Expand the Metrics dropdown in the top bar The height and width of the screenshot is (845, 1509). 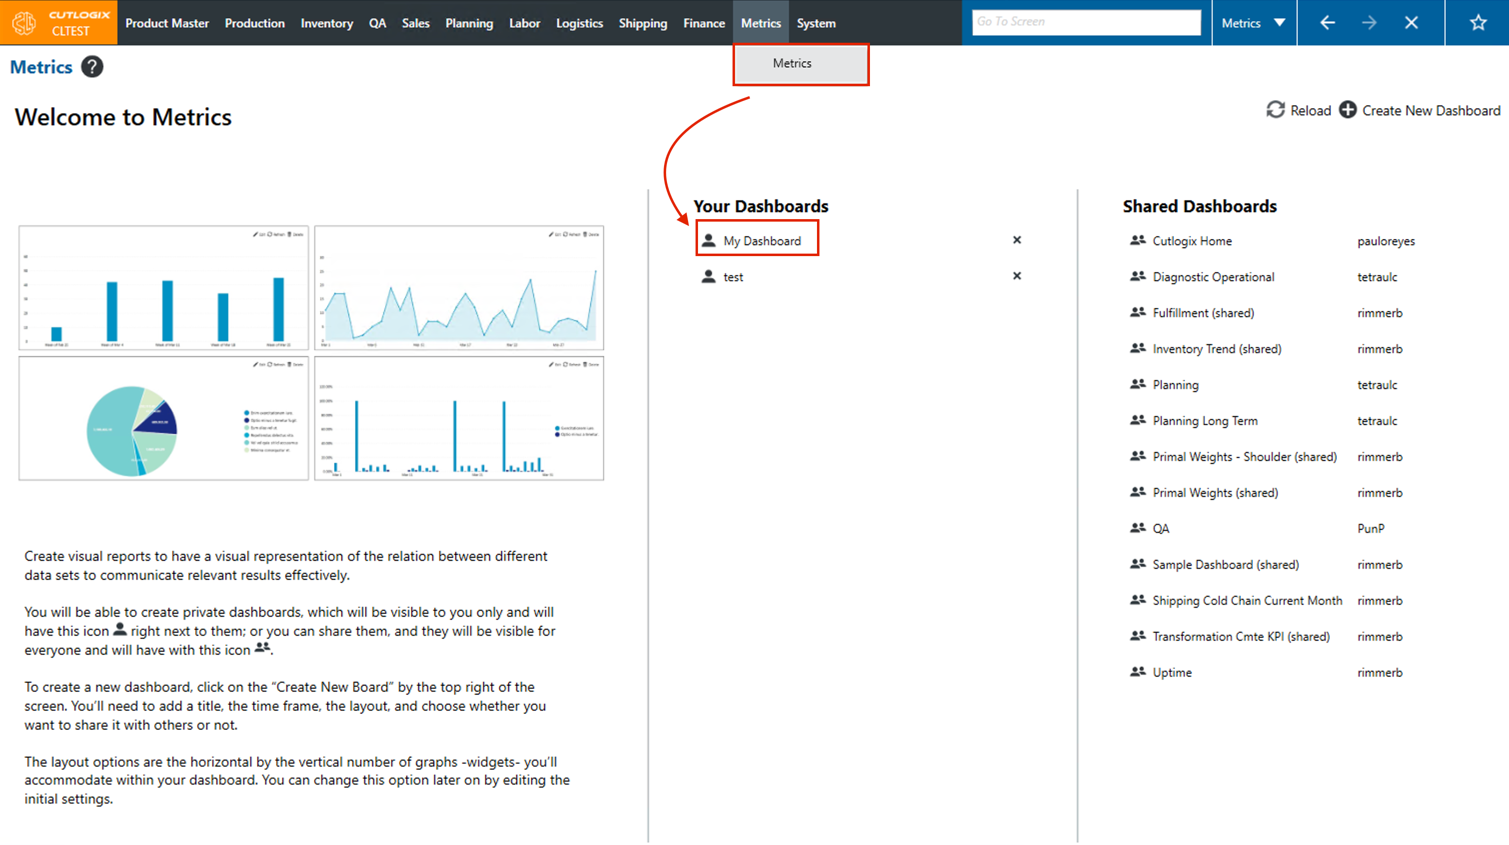coord(1254,23)
